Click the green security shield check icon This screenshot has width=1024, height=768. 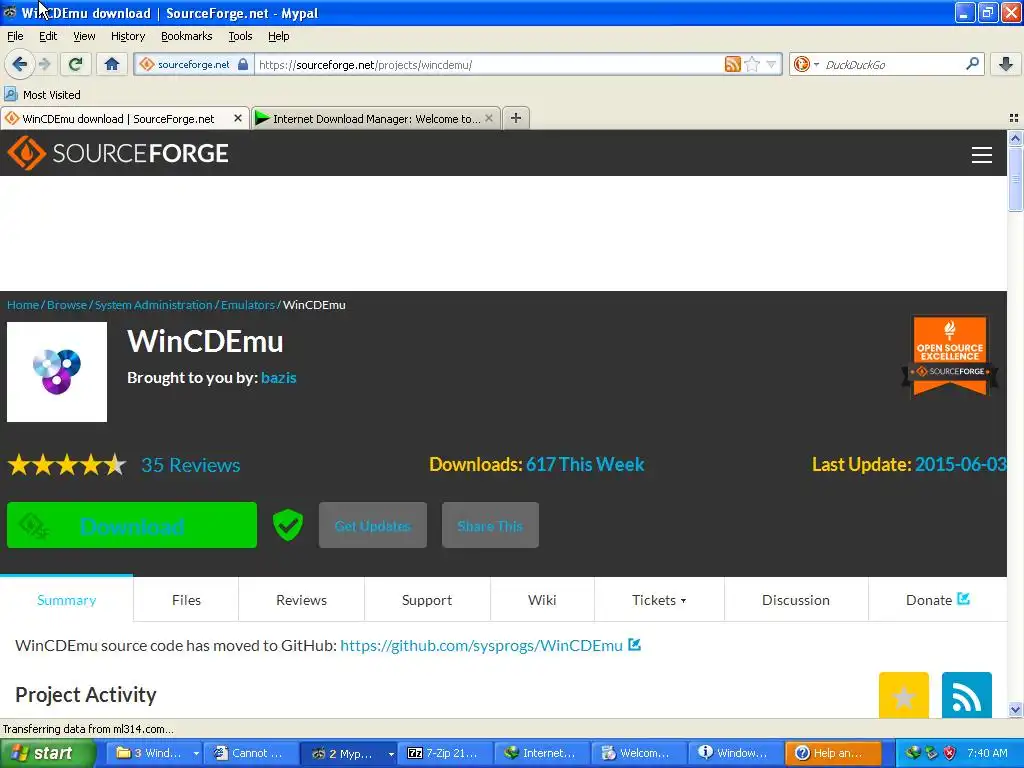tap(287, 524)
